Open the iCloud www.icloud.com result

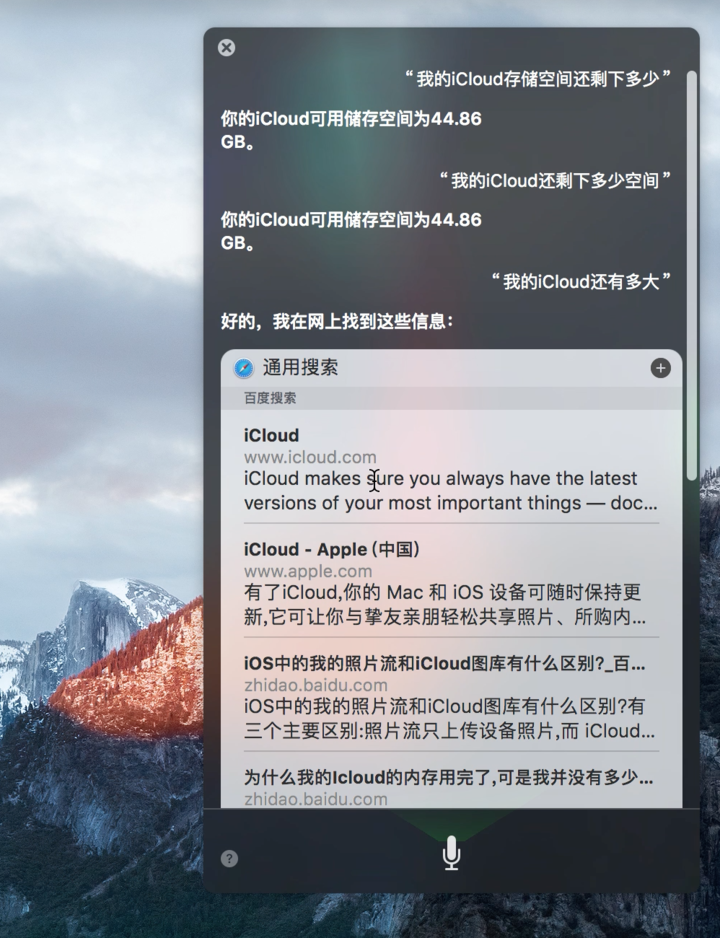(x=451, y=468)
